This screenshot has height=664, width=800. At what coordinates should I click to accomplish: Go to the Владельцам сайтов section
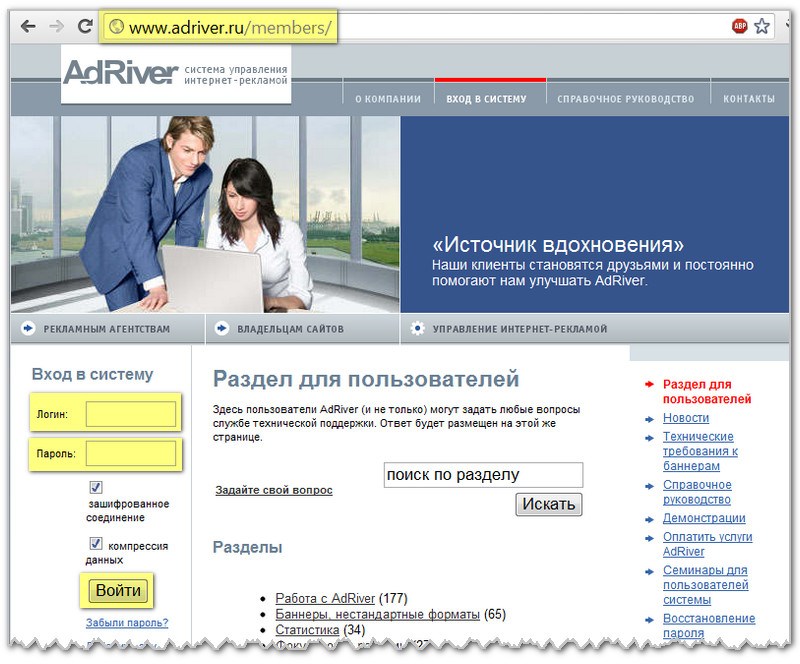[290, 329]
